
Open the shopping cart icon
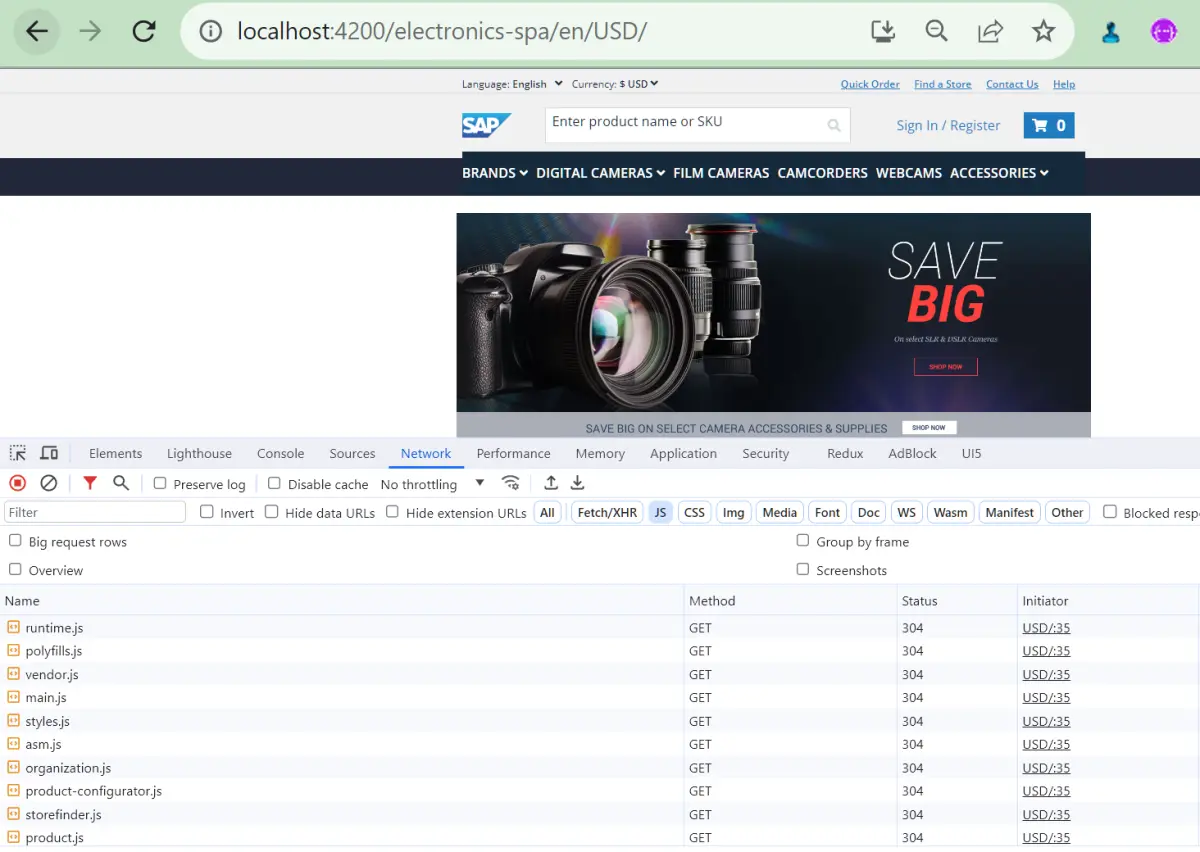1049,125
